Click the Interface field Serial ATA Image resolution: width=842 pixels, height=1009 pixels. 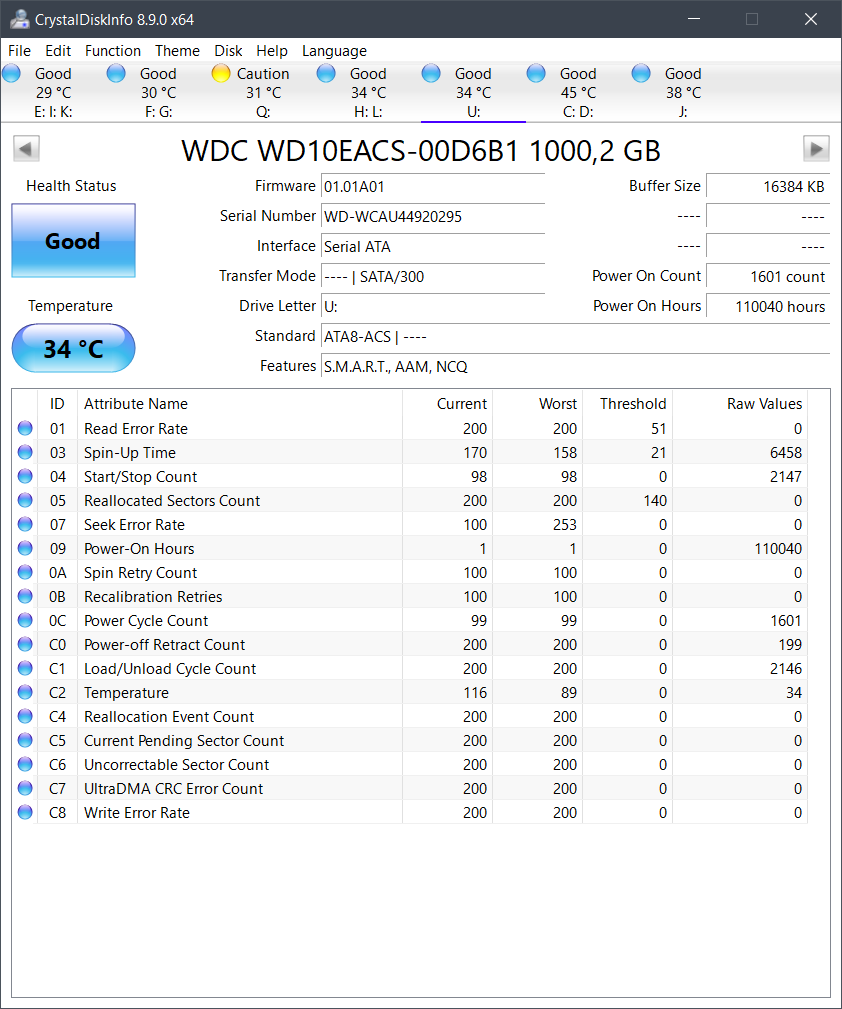pyautogui.click(x=433, y=246)
